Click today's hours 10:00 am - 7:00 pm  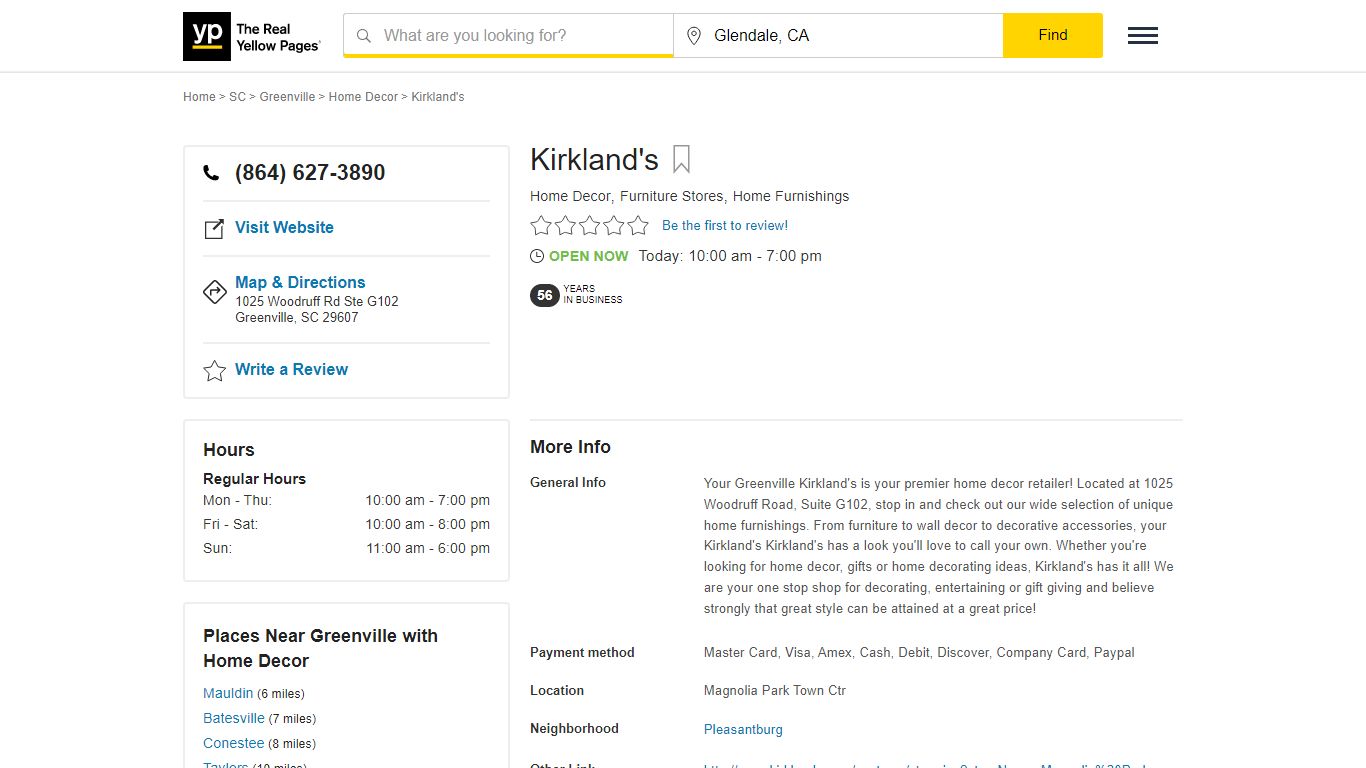pyautogui.click(x=755, y=256)
